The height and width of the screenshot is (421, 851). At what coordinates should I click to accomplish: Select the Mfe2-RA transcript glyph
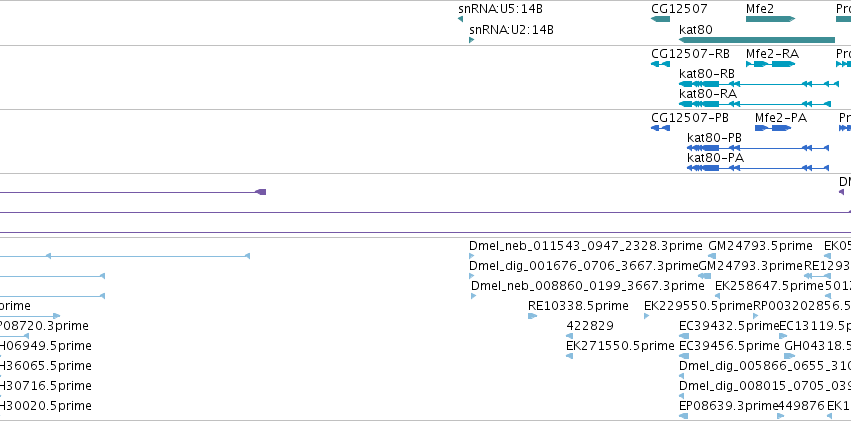tap(771, 64)
